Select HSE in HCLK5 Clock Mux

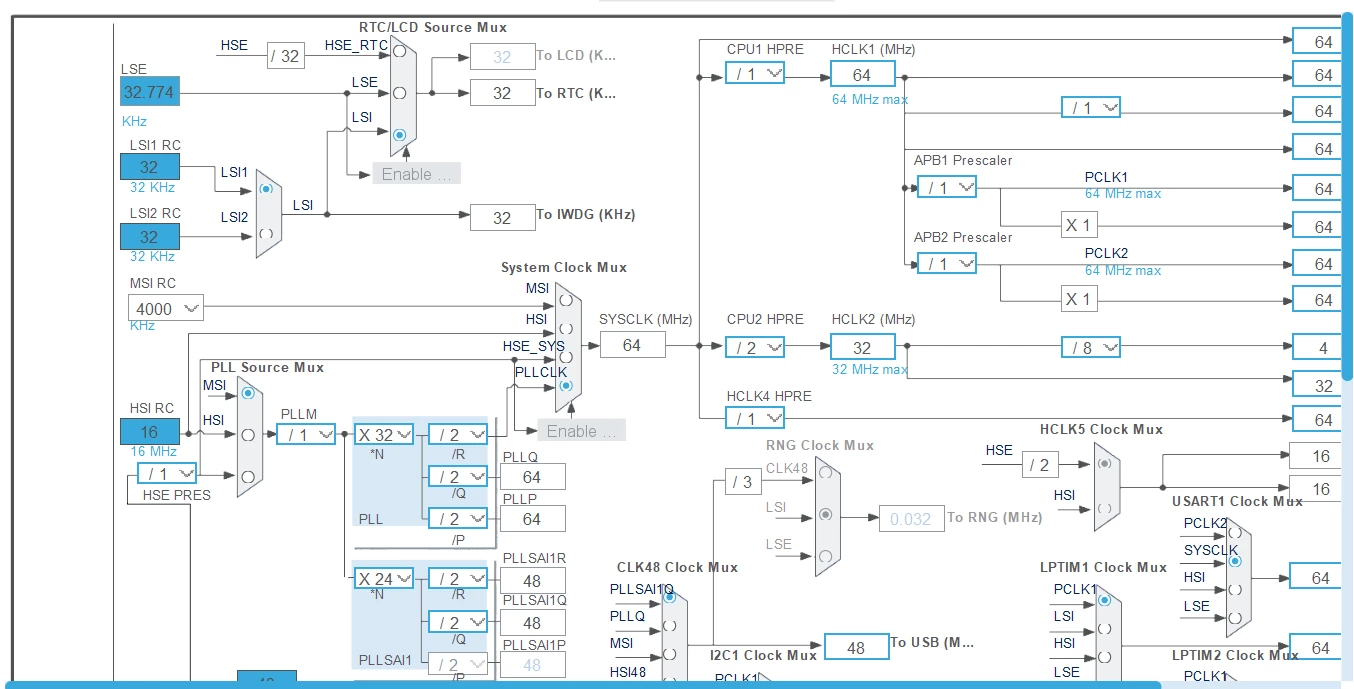click(1104, 463)
